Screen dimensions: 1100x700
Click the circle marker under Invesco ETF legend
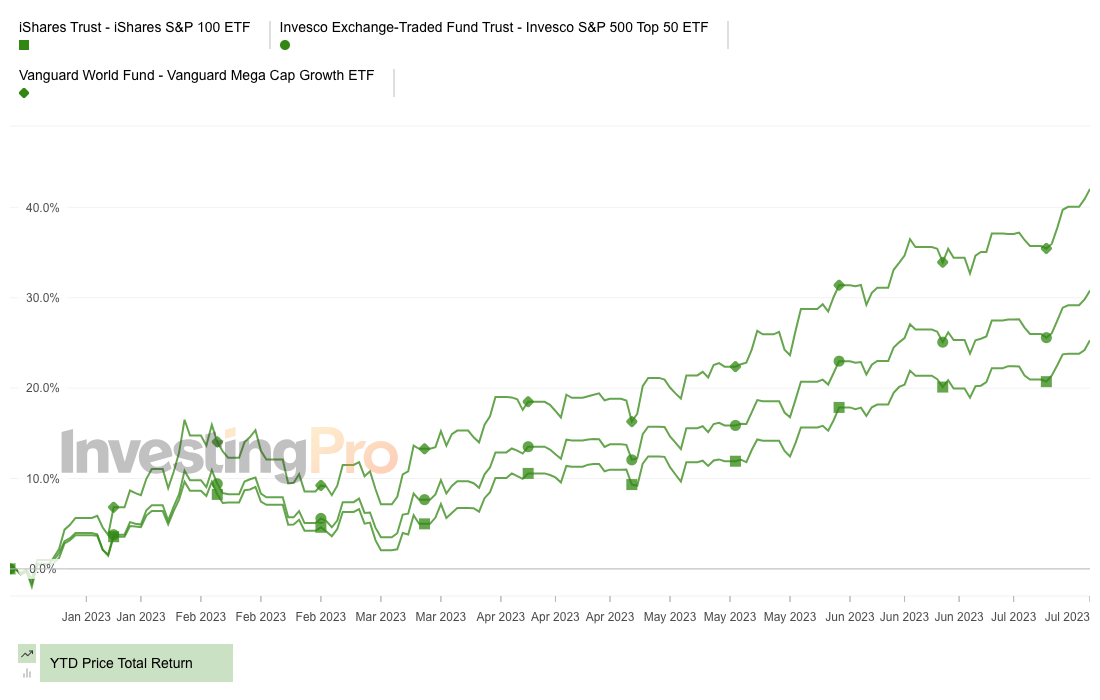click(283, 44)
